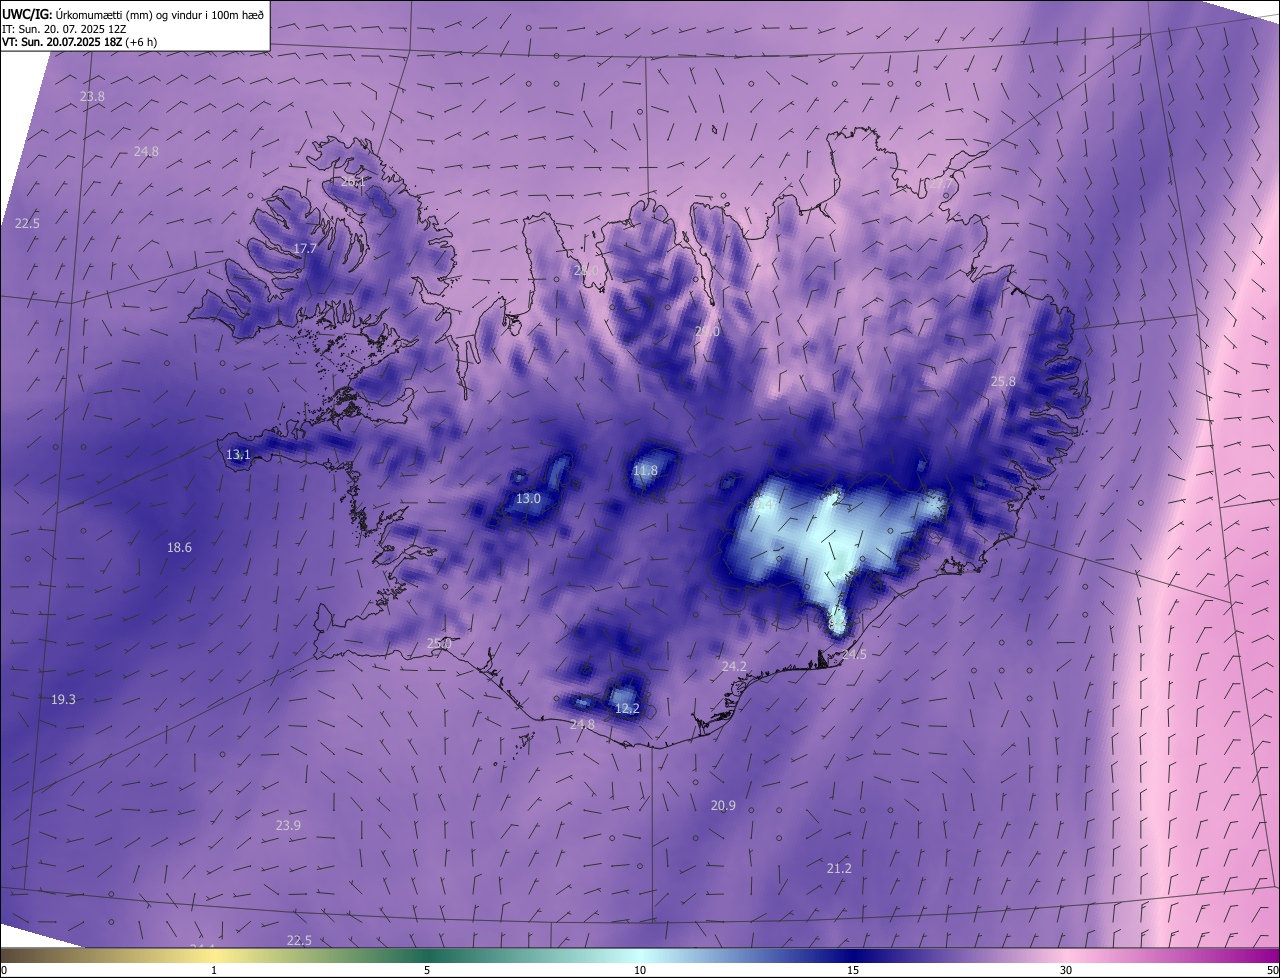Click the legend tick label 10
The width and height of the screenshot is (1280, 978).
pos(640,970)
